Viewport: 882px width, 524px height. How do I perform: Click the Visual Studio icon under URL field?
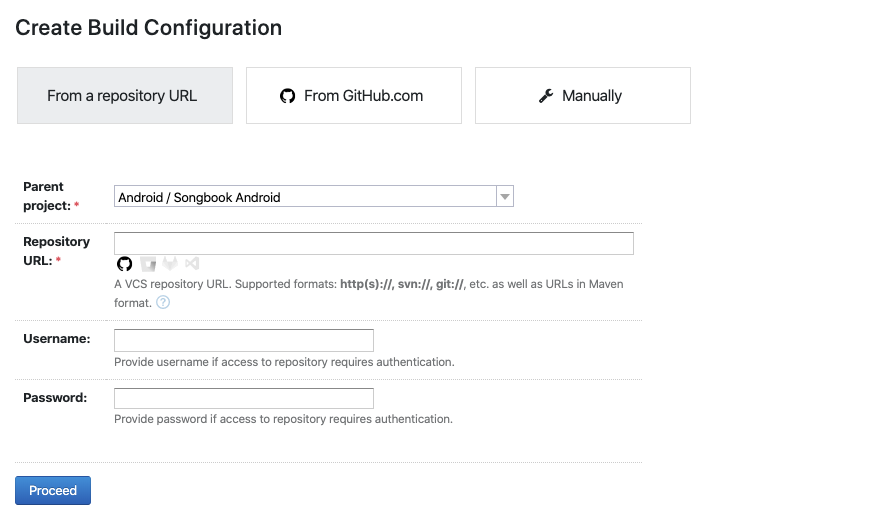click(x=192, y=263)
